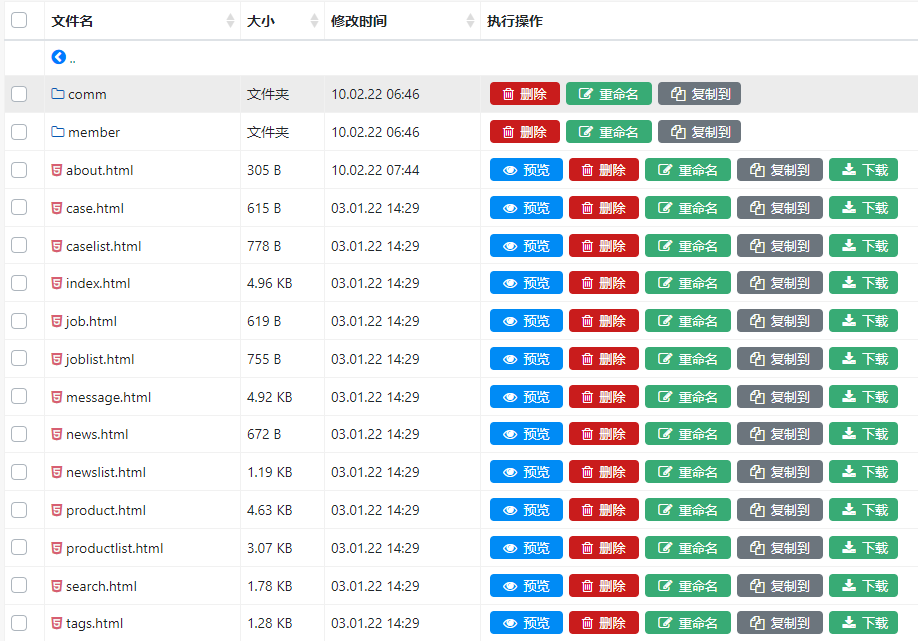Viewport: 918px width, 641px height.
Task: Download the newslist.html file
Action: pyautogui.click(x=863, y=472)
